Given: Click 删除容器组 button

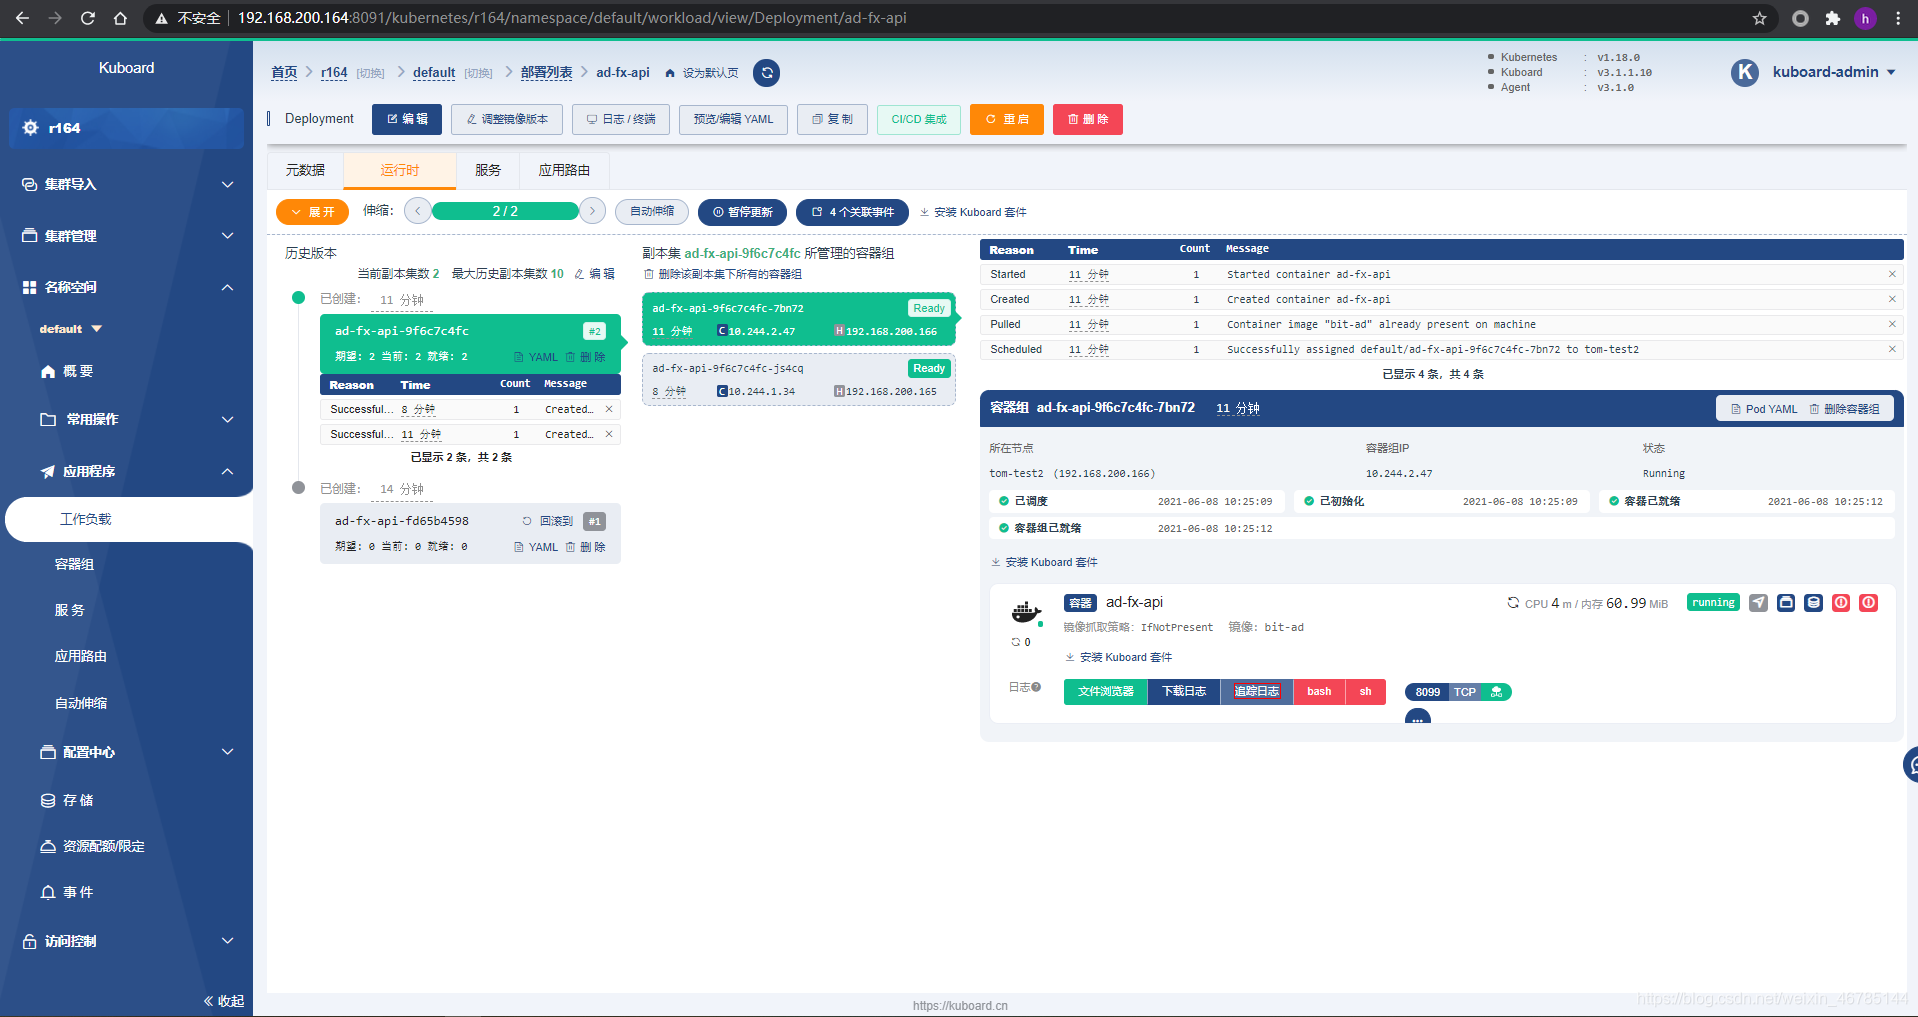Looking at the screenshot, I should (x=1845, y=409).
